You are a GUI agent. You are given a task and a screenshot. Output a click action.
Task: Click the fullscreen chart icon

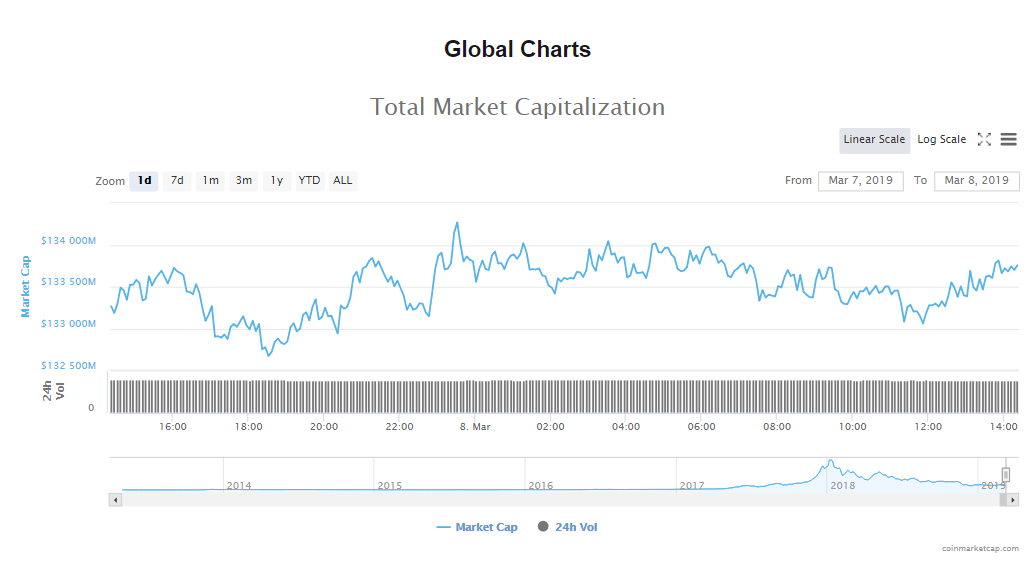(984, 140)
